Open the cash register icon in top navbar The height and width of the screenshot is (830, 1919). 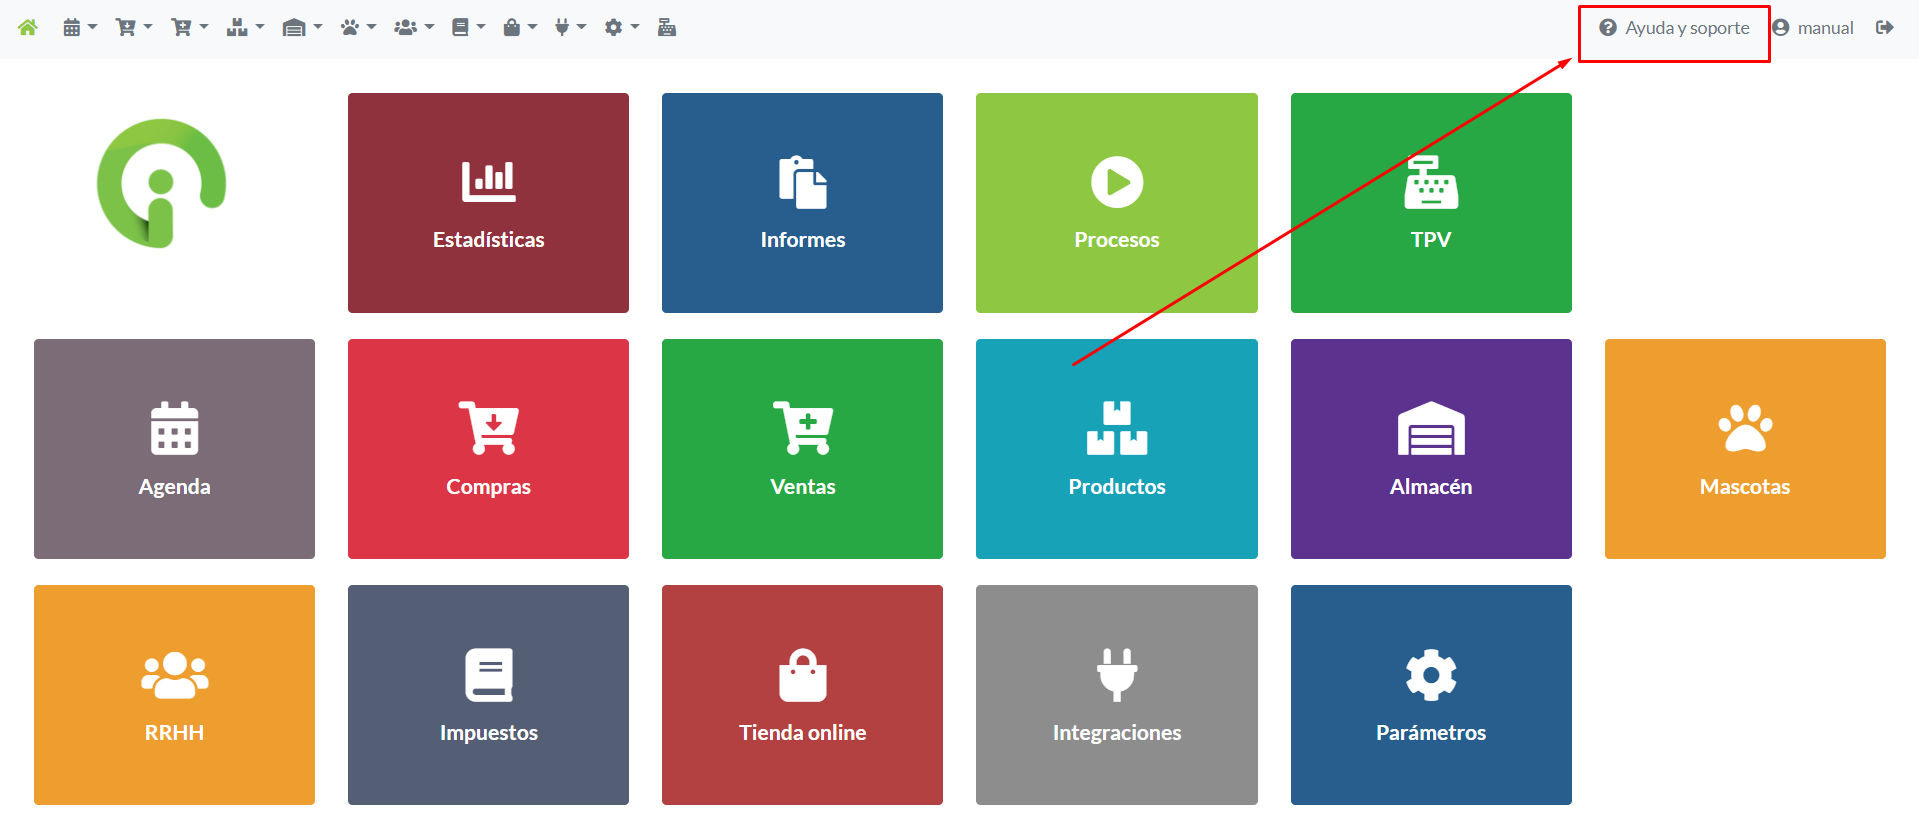(667, 28)
